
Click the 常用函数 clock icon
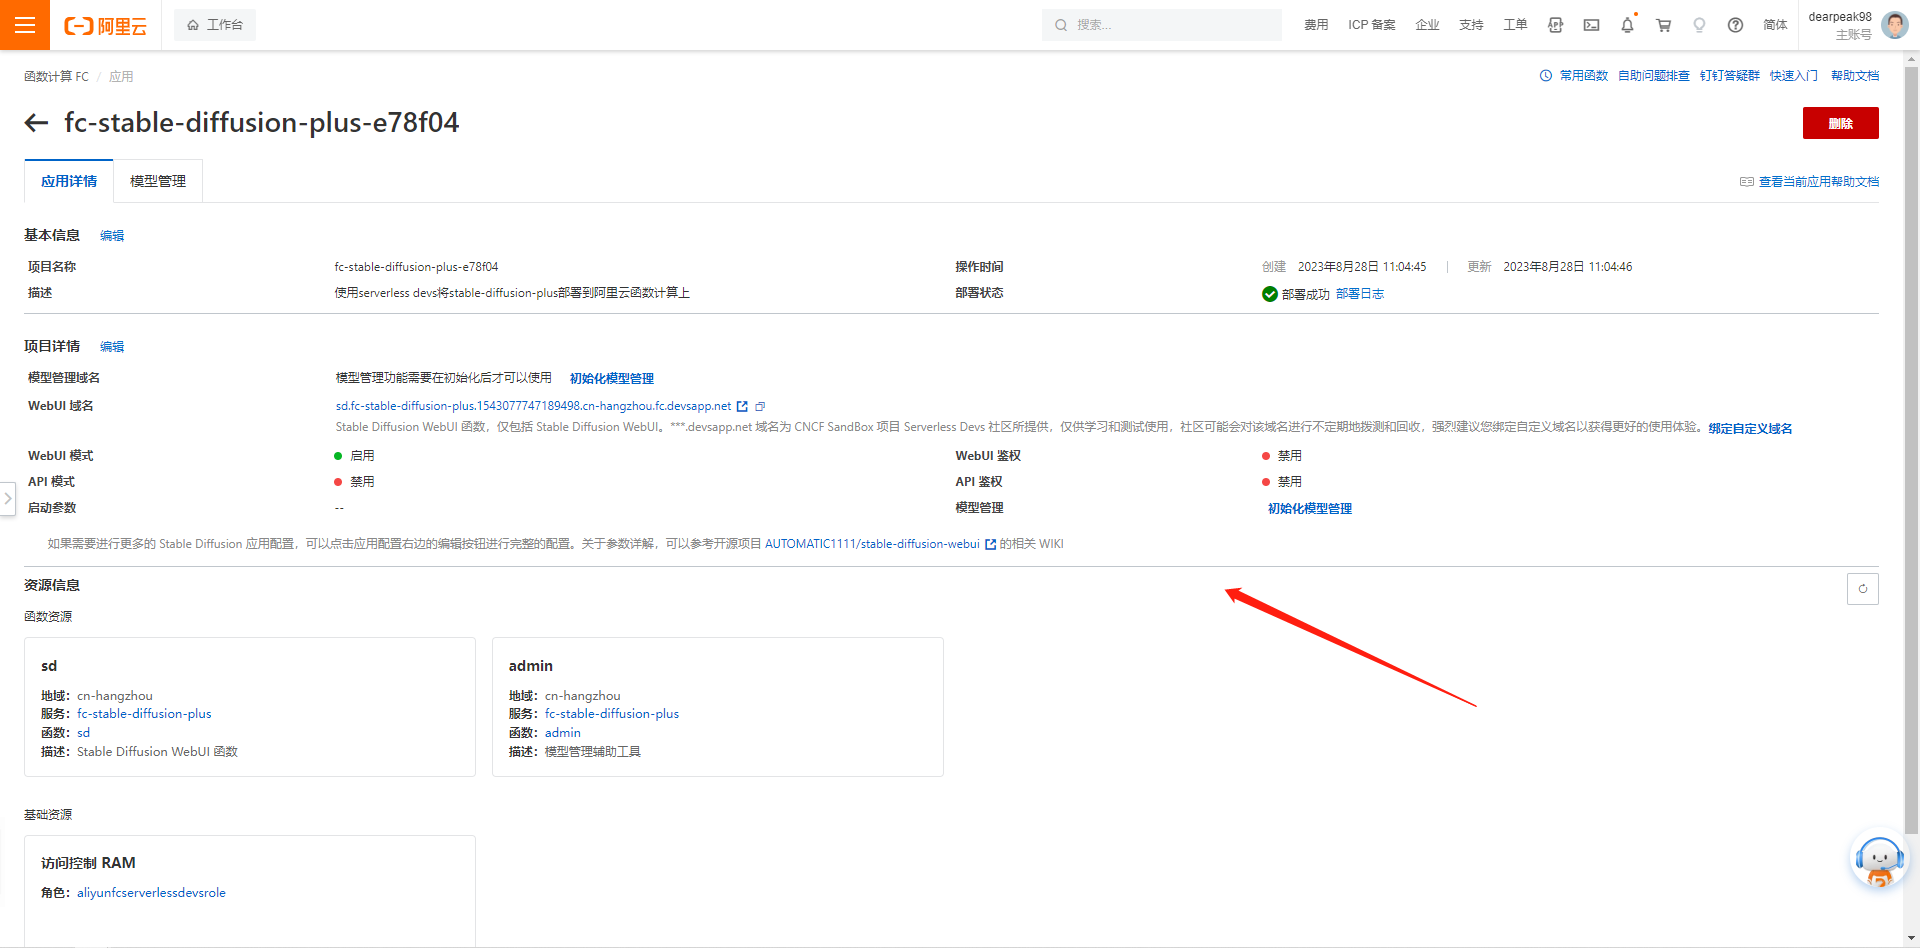tap(1546, 76)
